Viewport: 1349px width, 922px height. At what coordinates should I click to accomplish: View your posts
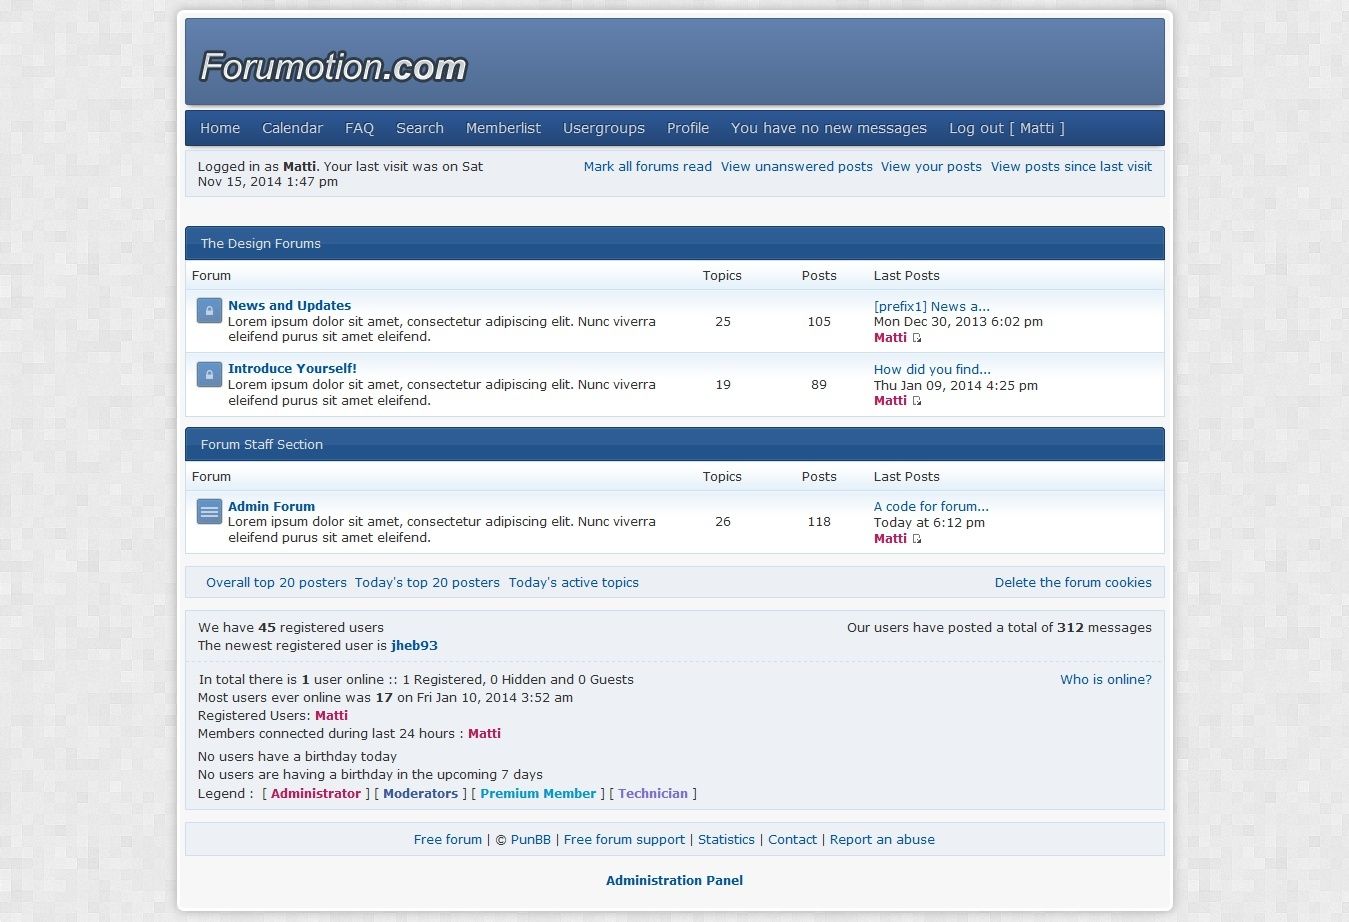(x=931, y=167)
